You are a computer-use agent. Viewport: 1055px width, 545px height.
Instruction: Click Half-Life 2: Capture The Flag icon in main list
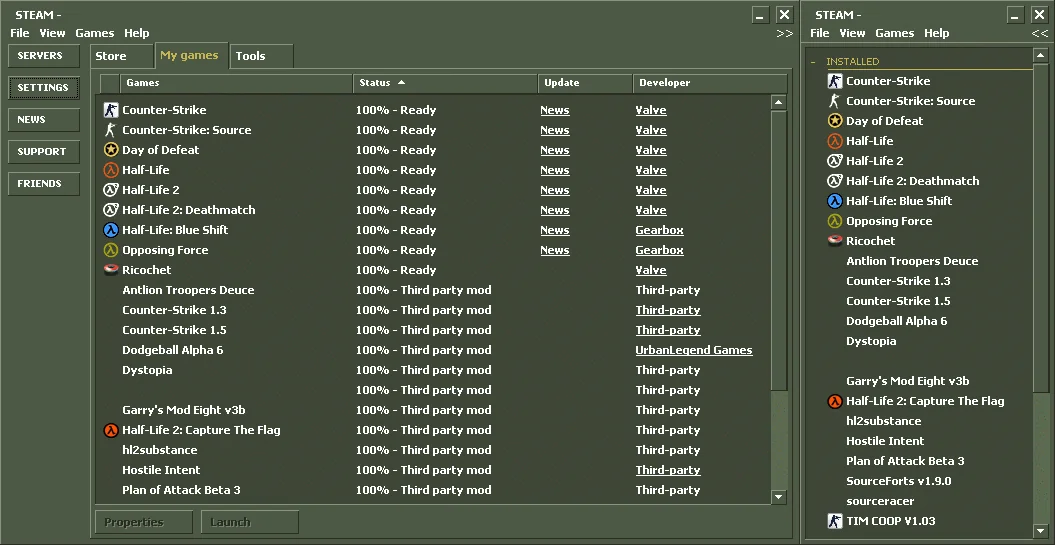coord(111,430)
